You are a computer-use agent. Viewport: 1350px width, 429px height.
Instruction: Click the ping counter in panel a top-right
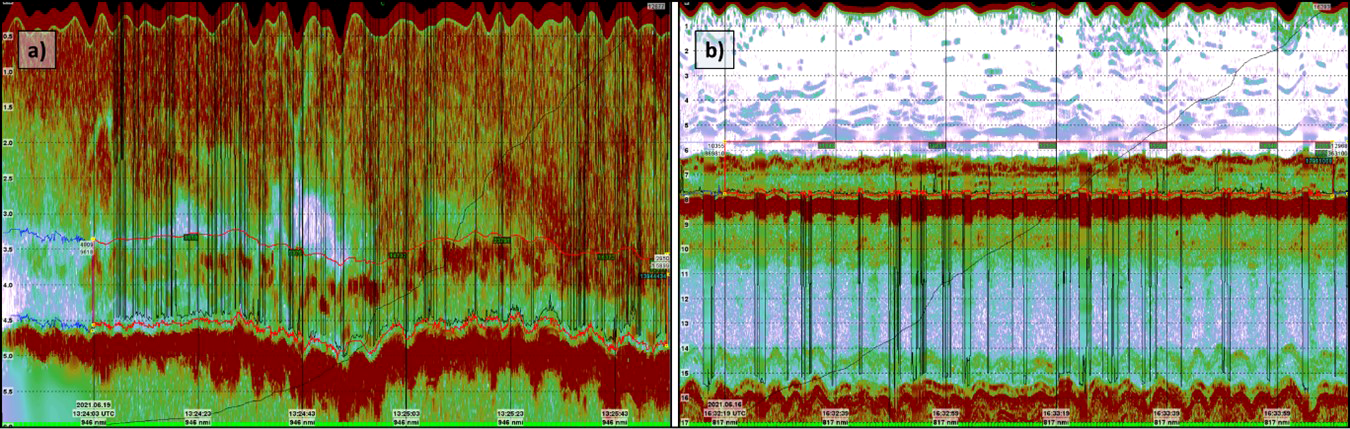tap(655, 7)
